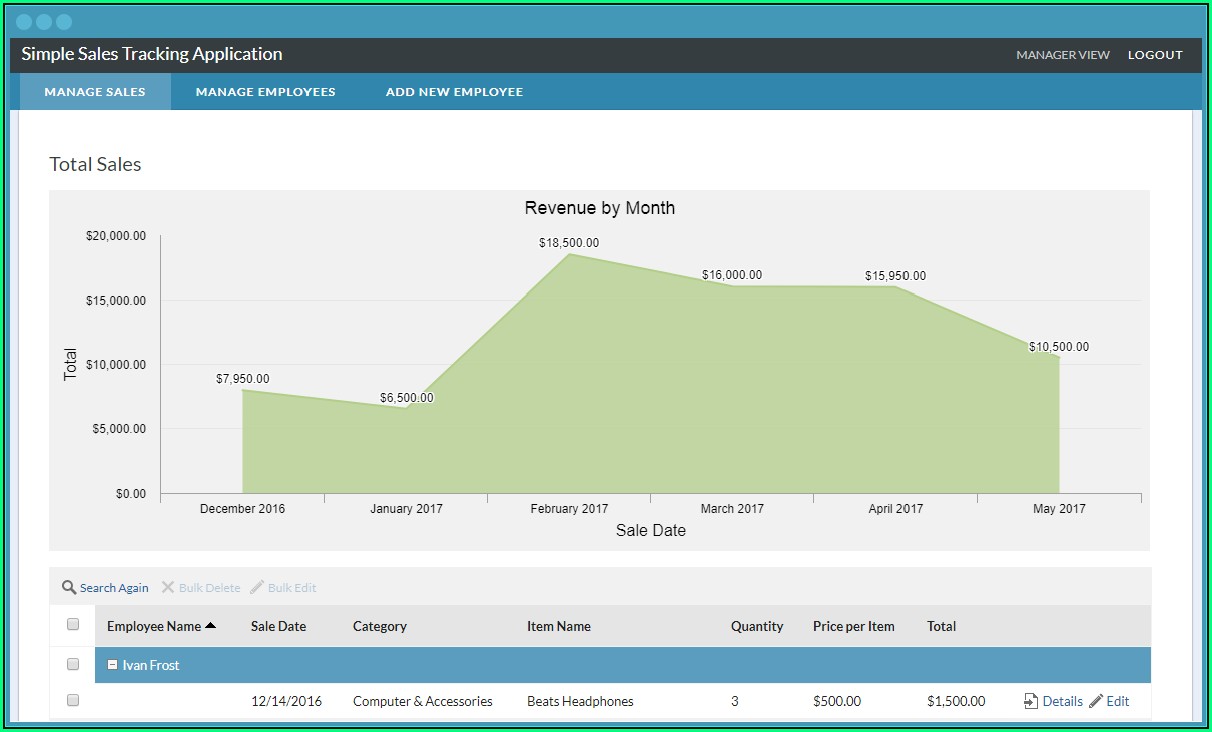Switch to the Manage Employees tab
This screenshot has height=732, width=1212.
coord(265,92)
